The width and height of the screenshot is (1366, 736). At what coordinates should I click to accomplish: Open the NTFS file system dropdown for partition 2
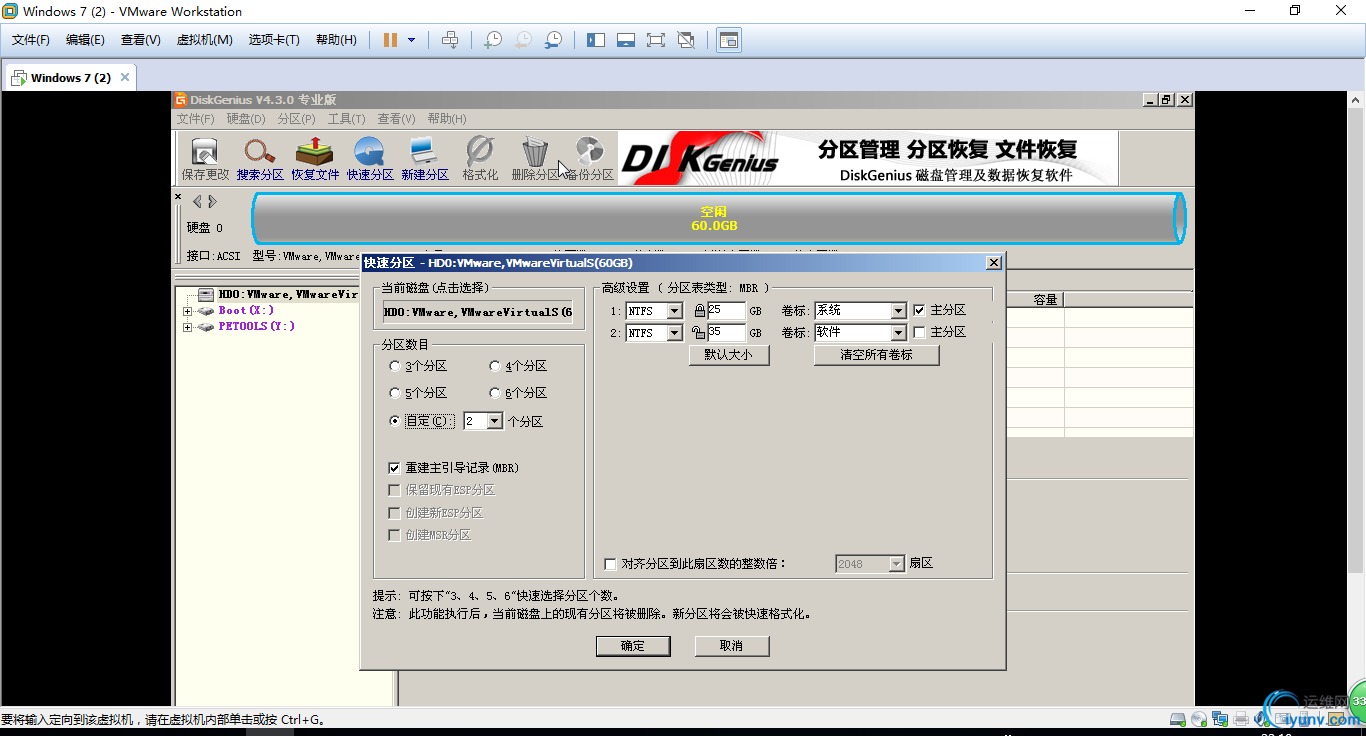675,333
